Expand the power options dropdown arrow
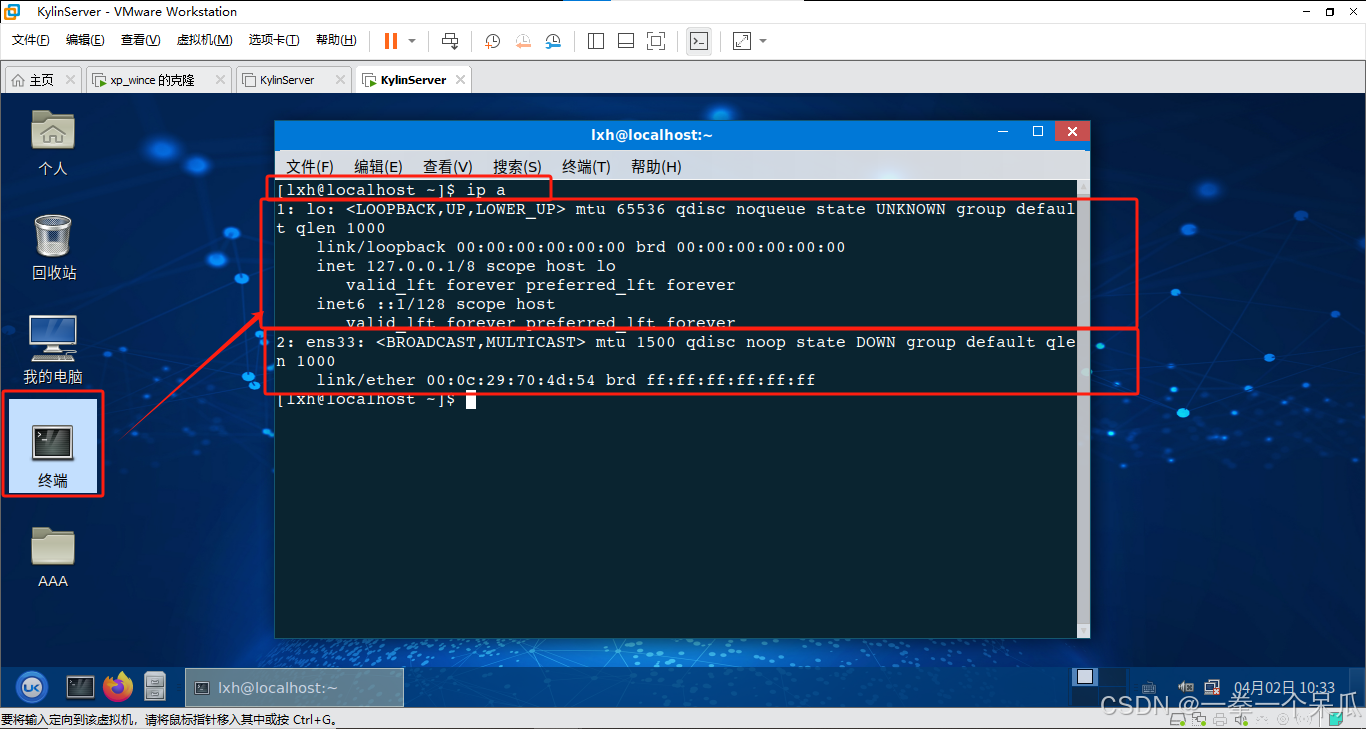The width and height of the screenshot is (1366, 729). point(412,41)
